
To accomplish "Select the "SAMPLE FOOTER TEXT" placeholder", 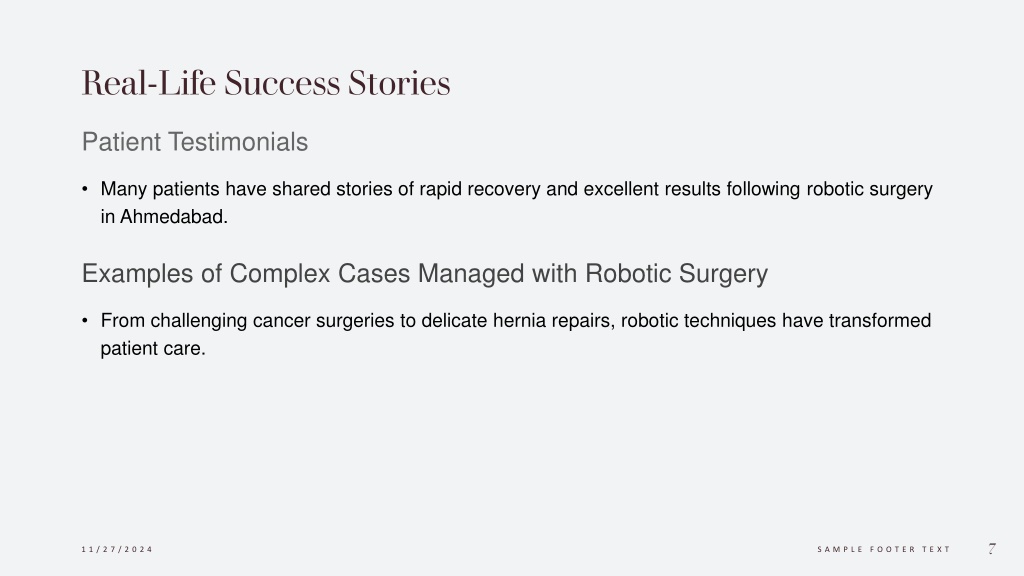I will [x=884, y=549].
